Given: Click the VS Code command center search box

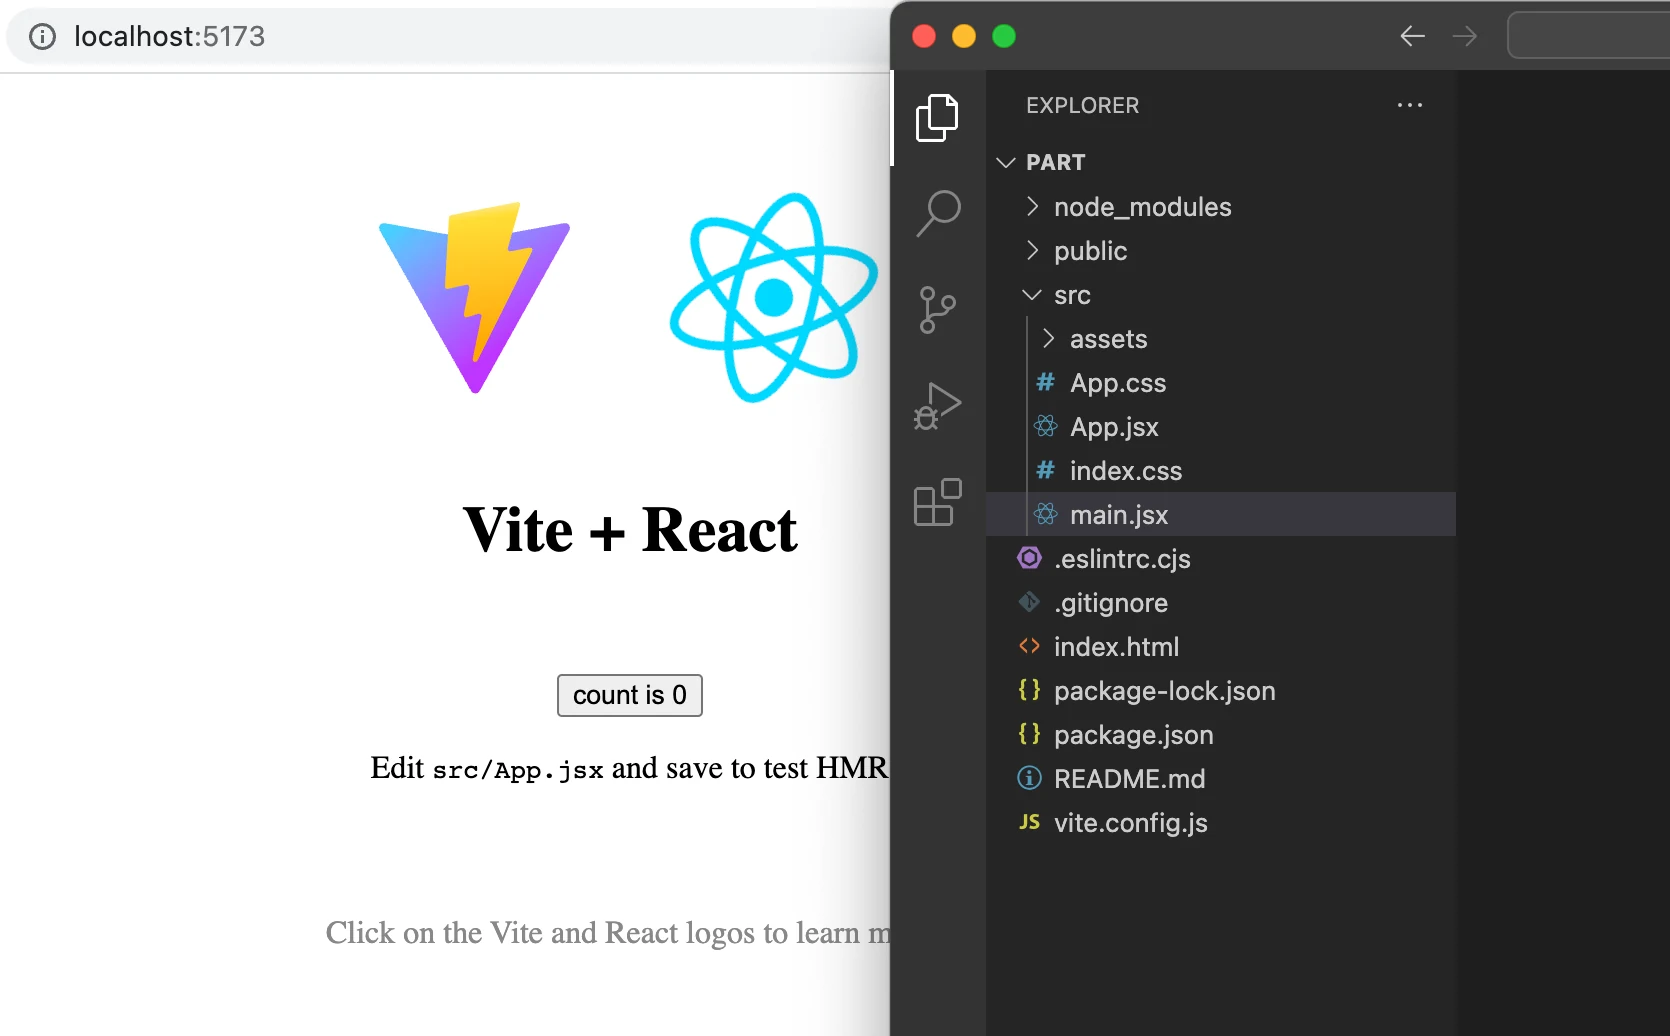Looking at the screenshot, I should pyautogui.click(x=1588, y=36).
